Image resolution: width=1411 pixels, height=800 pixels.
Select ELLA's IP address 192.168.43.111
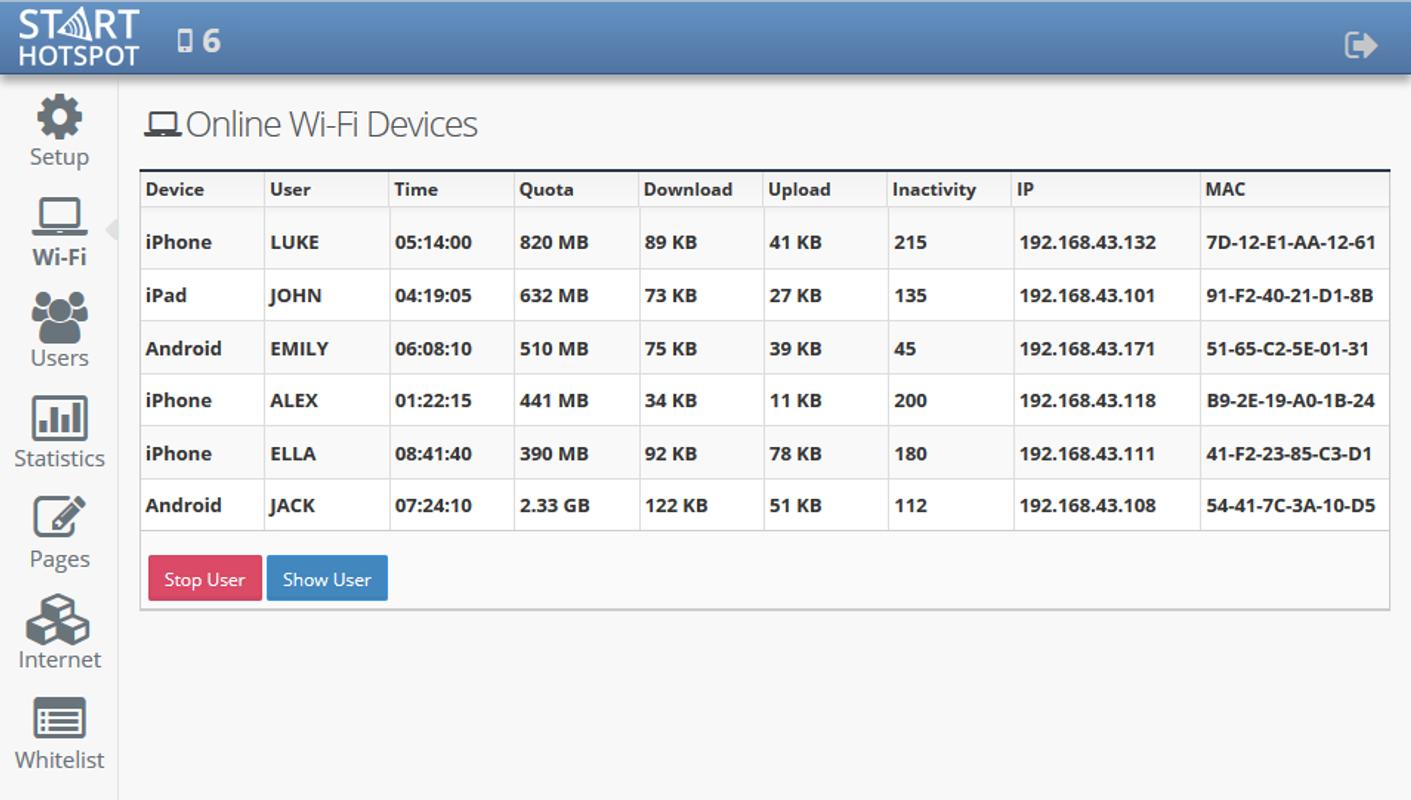(1087, 453)
